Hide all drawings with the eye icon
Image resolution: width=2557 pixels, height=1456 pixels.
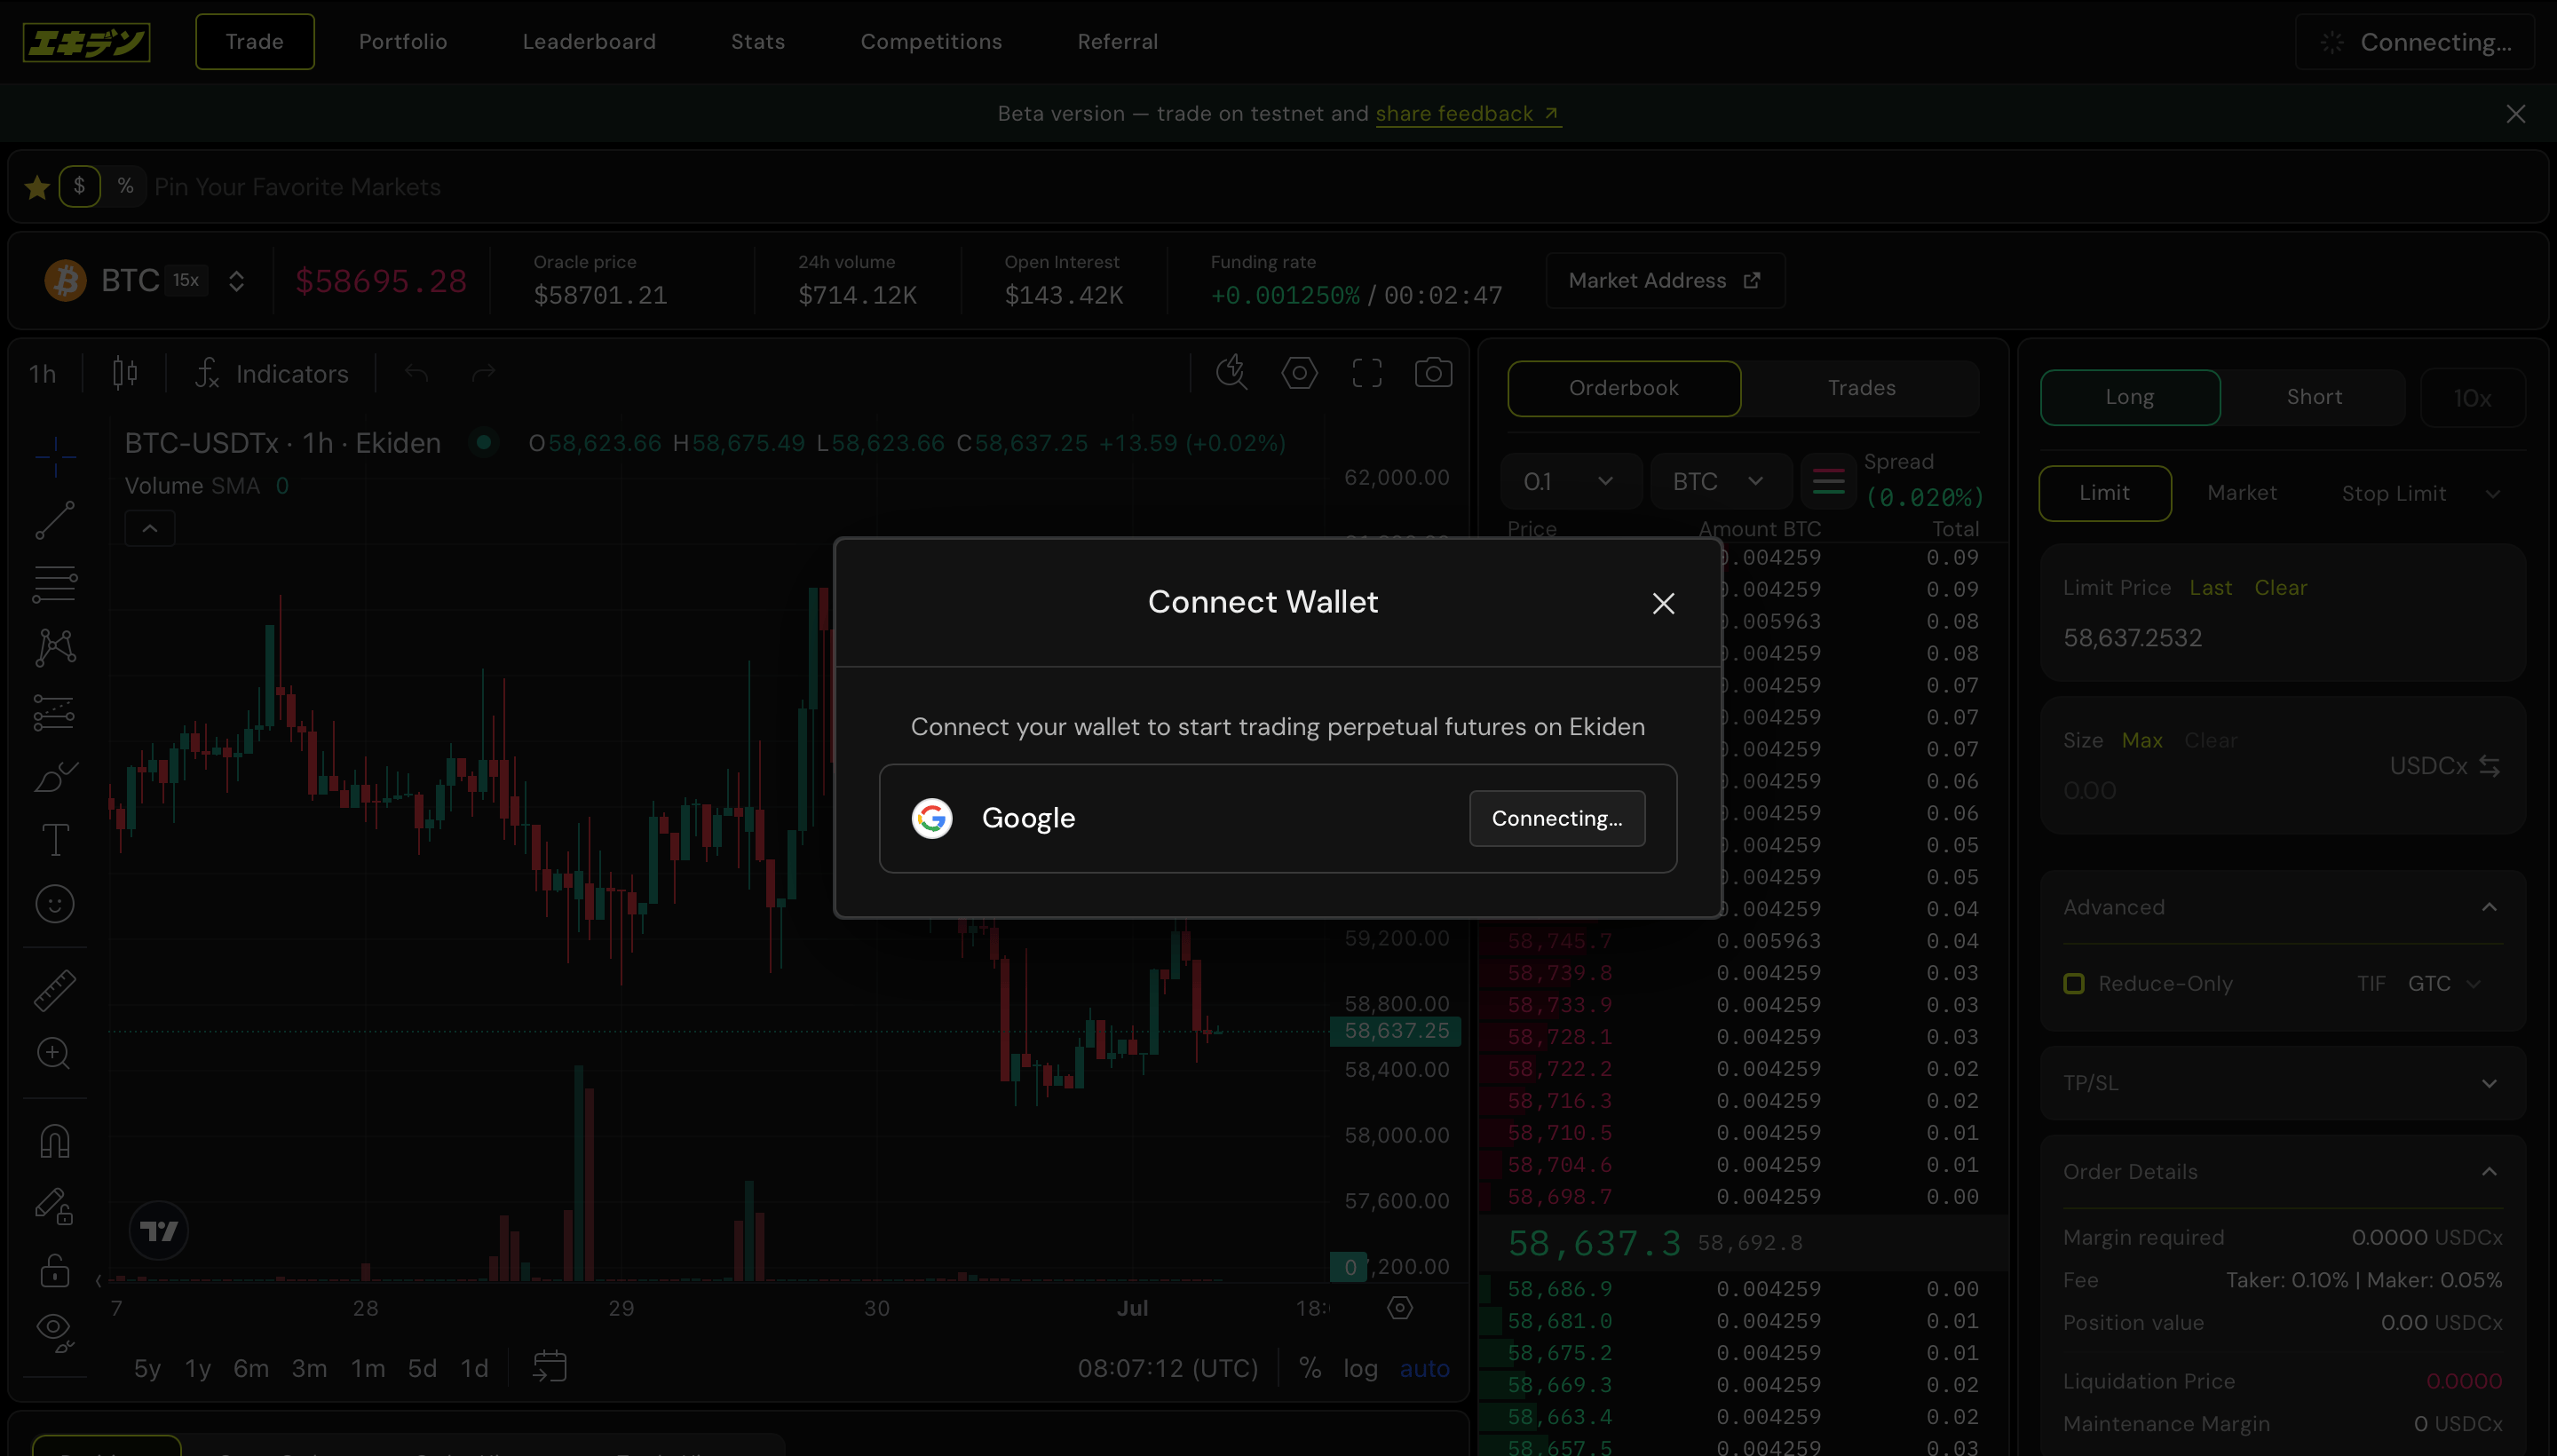55,1332
